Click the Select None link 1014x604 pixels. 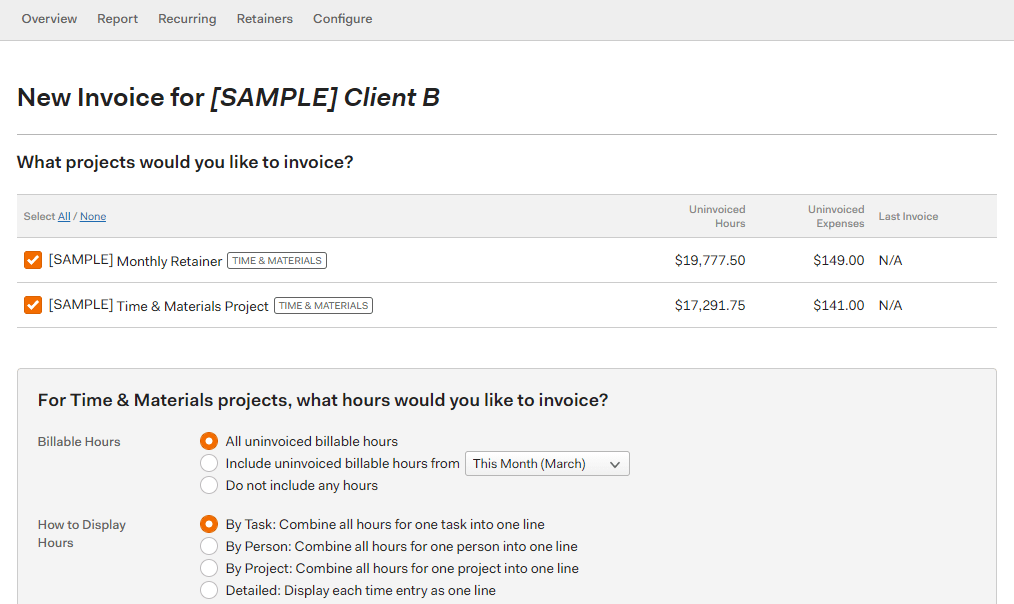[93, 217]
